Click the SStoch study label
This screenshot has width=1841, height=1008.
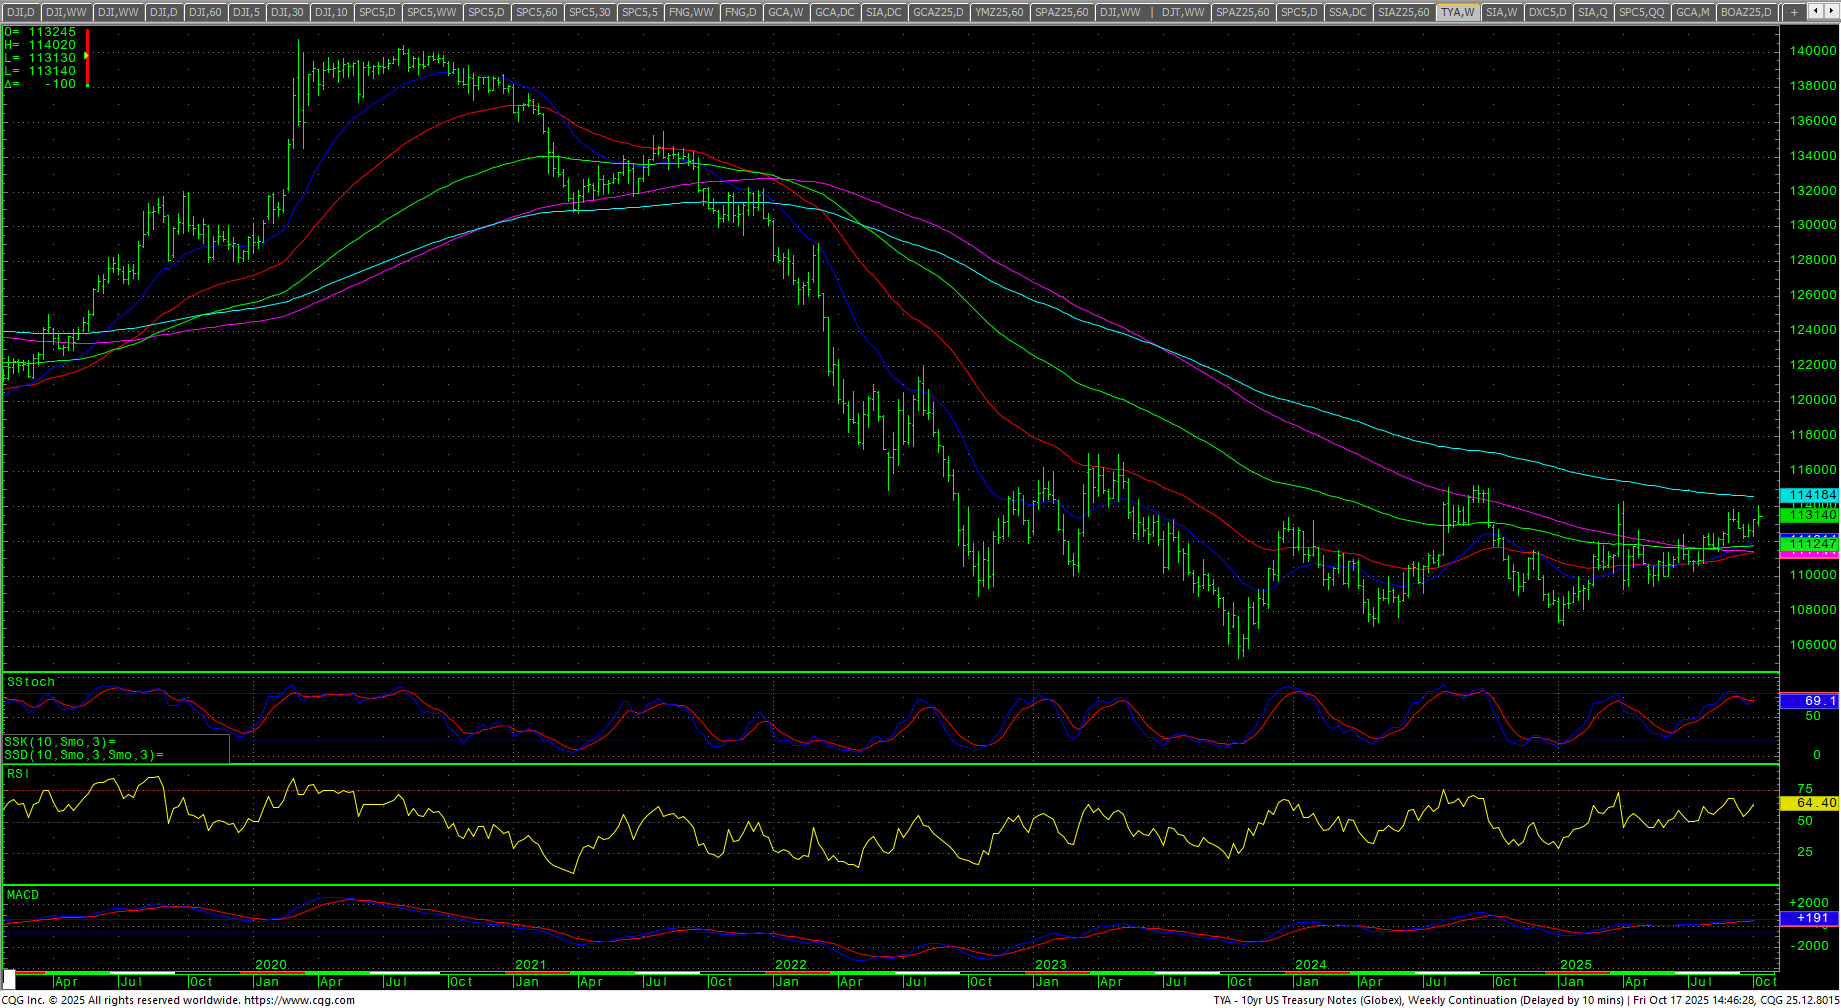31,682
